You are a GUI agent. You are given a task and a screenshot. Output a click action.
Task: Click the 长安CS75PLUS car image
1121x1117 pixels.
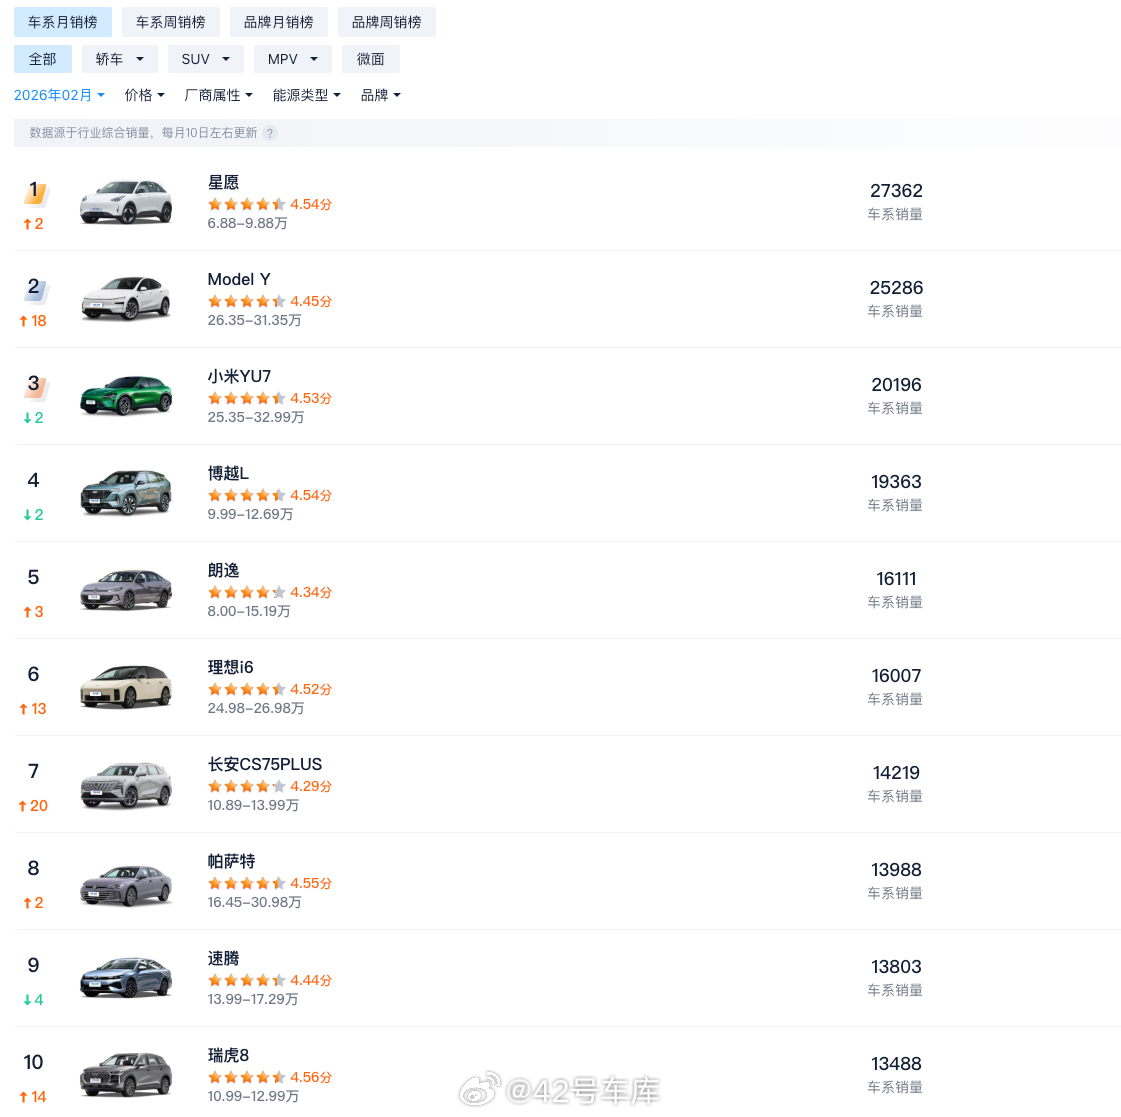[126, 784]
